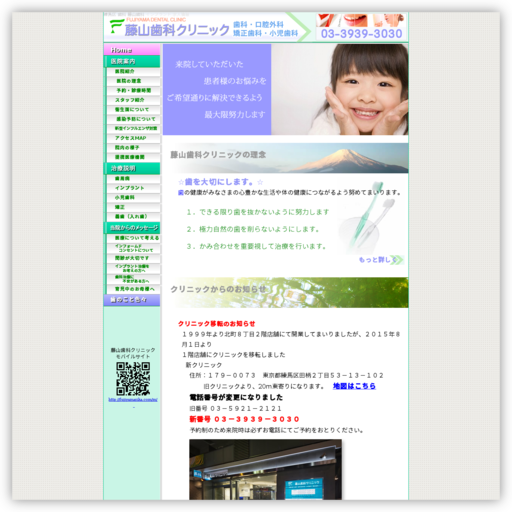Image resolution: width=512 pixels, height=512 pixels.
Task: Click the 03-3939-3030 phone banner
Action: 361,34
